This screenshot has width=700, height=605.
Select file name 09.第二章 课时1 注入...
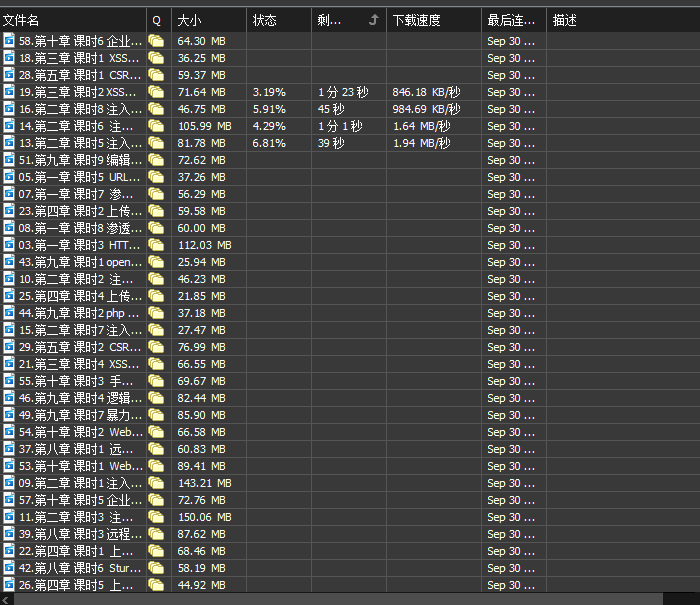point(80,483)
